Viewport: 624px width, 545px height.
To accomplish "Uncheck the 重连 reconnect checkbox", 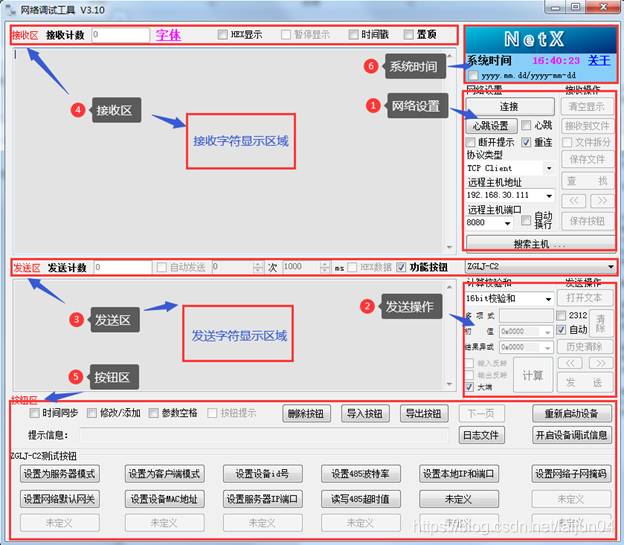I will coord(527,142).
